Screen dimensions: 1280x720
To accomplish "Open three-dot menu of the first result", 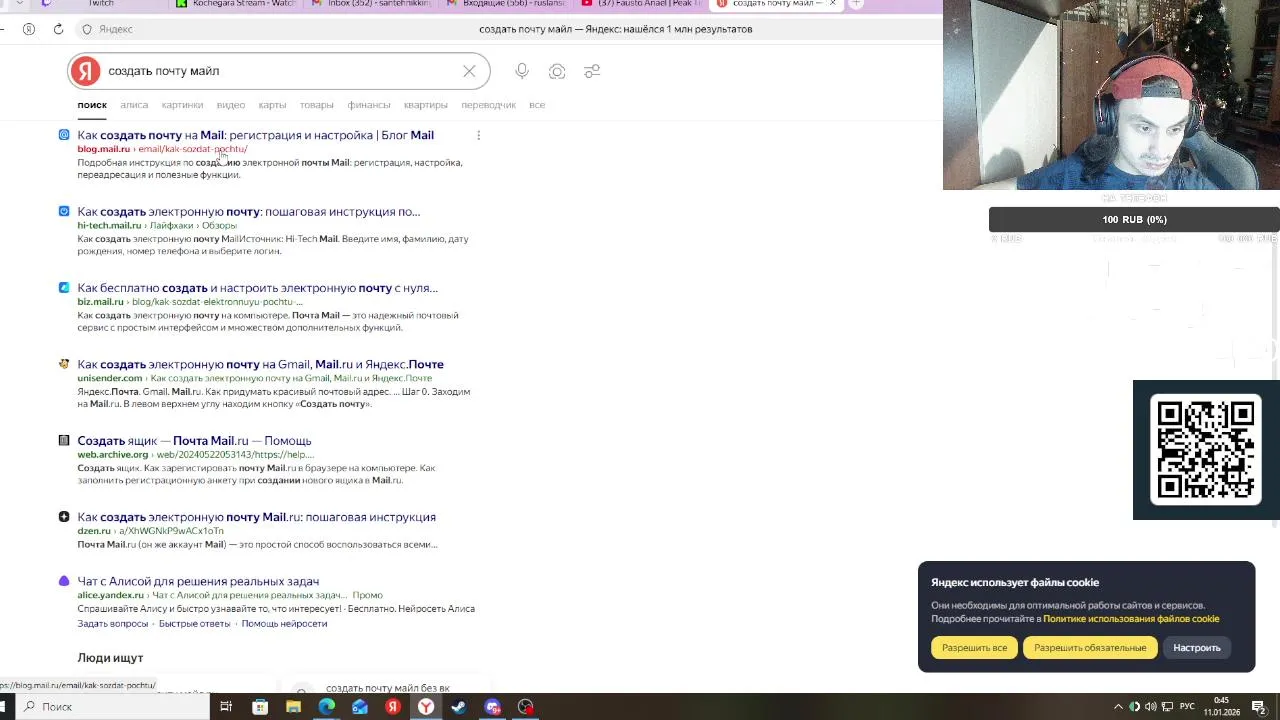I will (x=478, y=135).
